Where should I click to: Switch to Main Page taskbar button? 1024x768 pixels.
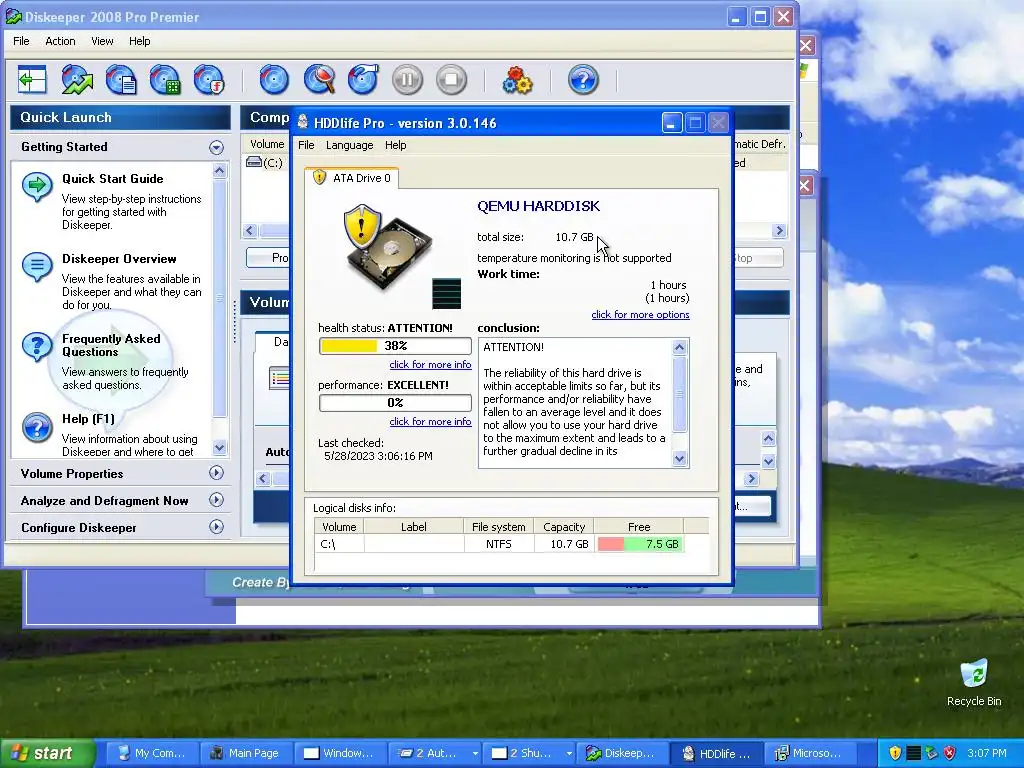point(245,753)
